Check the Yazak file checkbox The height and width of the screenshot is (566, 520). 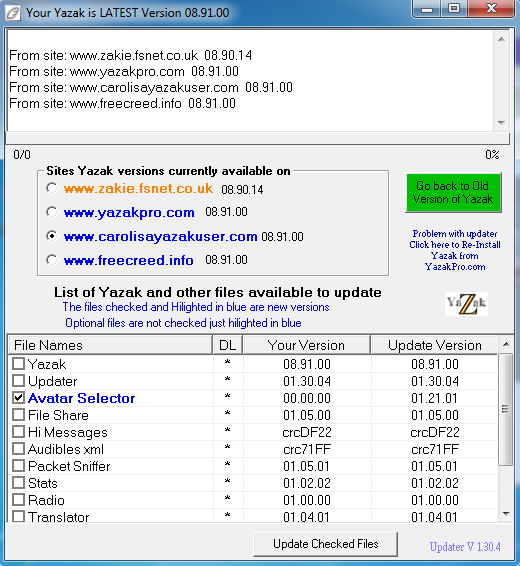pos(18,363)
